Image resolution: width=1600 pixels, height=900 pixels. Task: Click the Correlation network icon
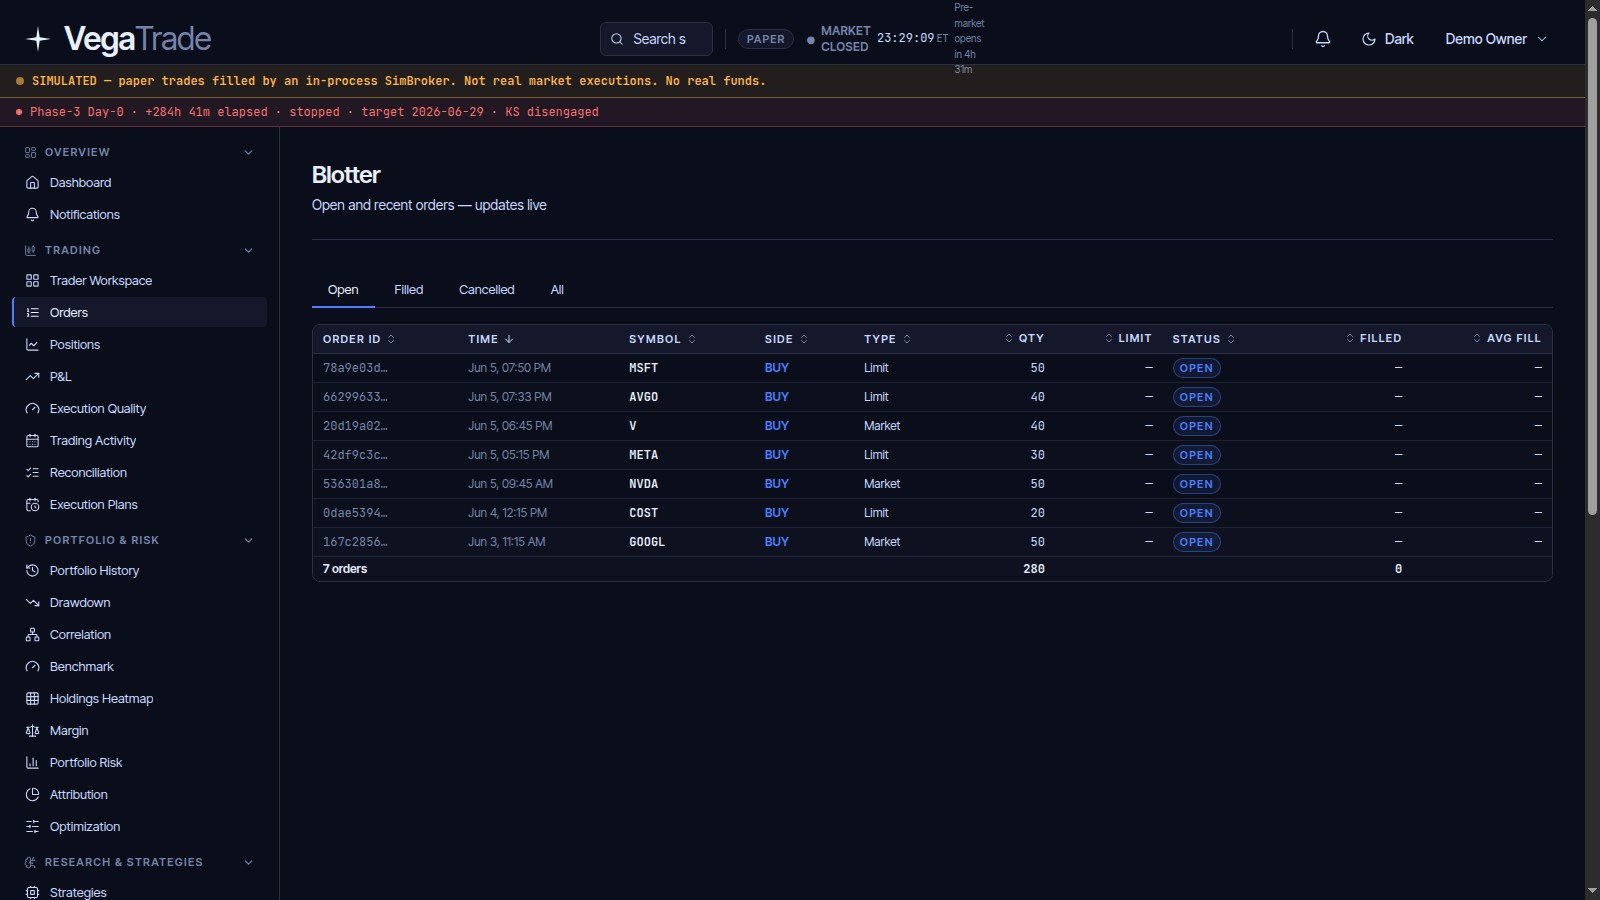[x=32, y=635]
